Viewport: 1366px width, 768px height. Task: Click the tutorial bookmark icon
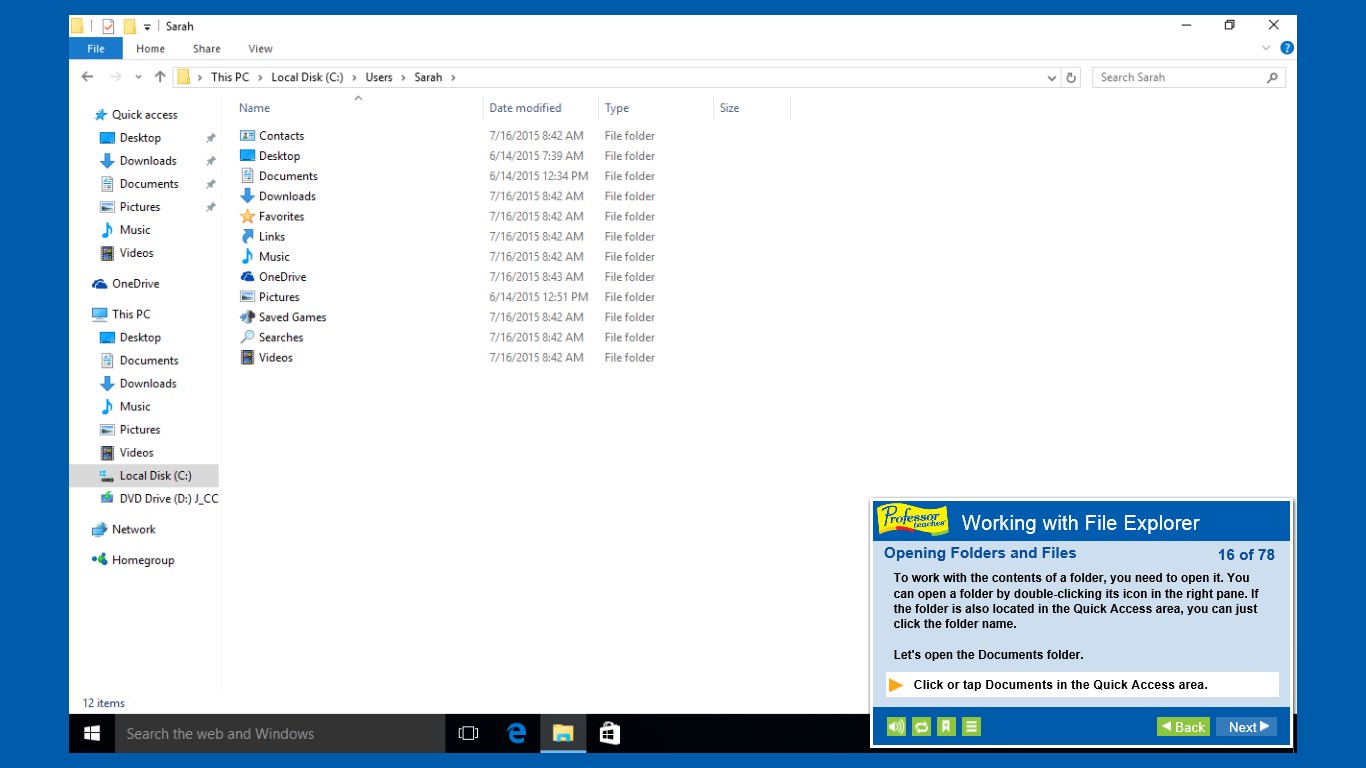tap(946, 727)
